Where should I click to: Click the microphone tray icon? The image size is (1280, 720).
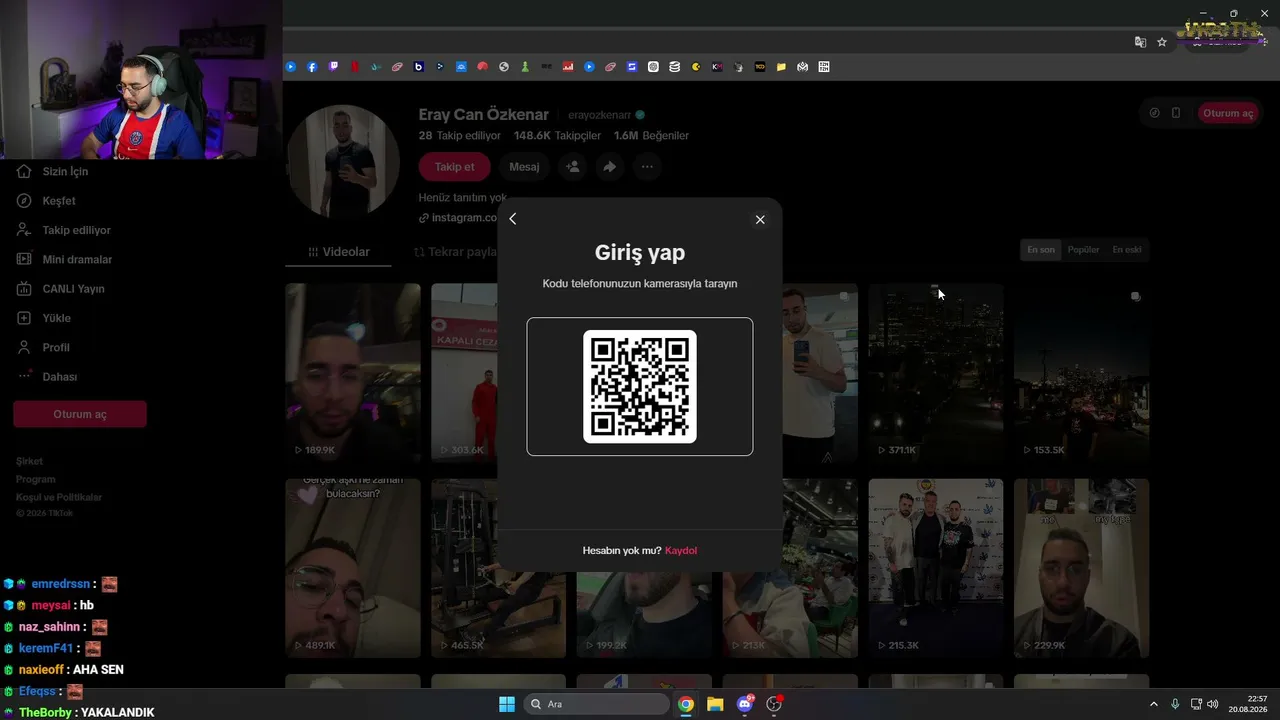click(1175, 704)
